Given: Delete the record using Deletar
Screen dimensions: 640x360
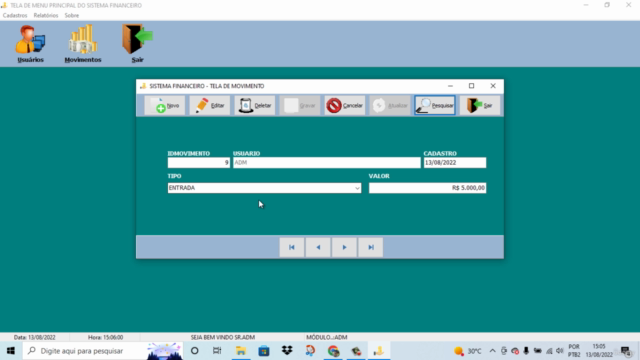Looking at the screenshot, I should (255, 105).
